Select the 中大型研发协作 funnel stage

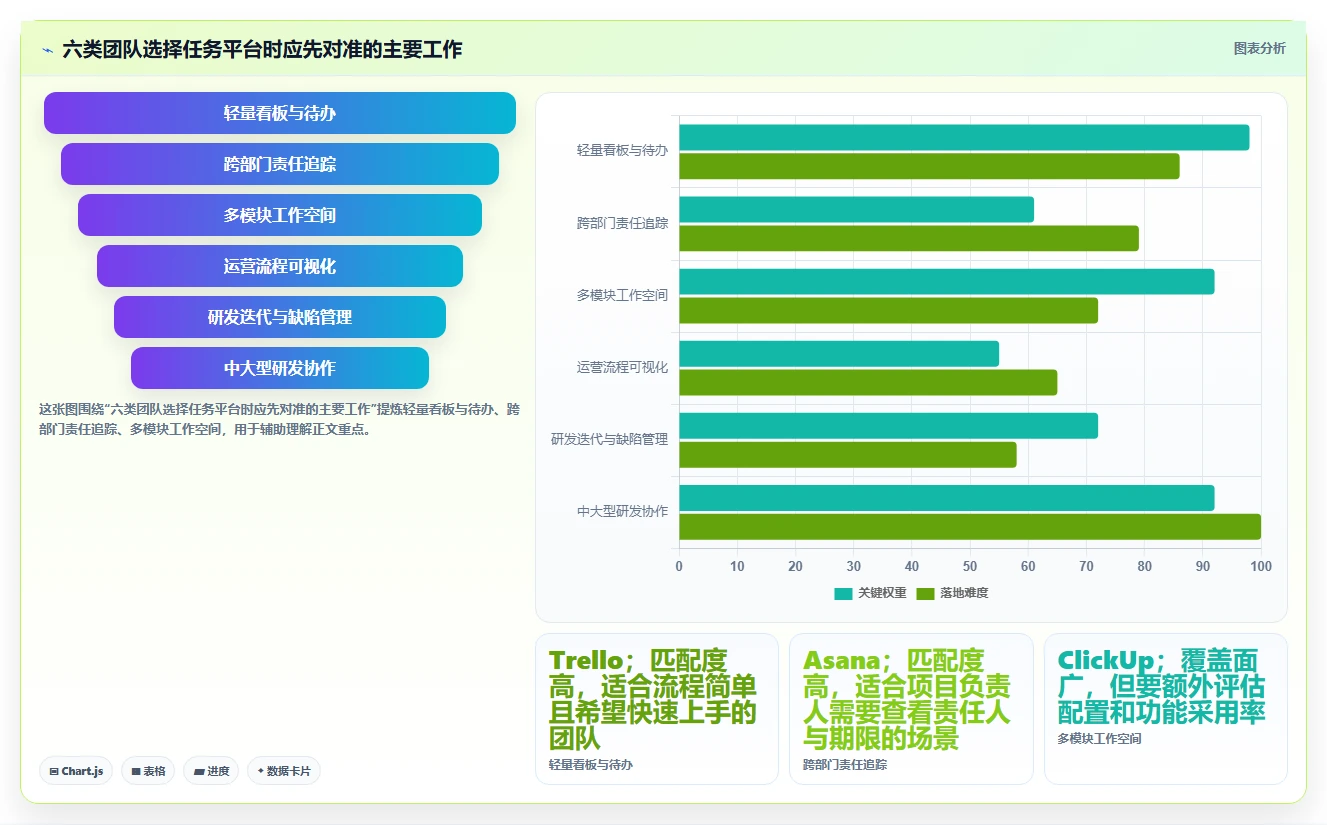pyautogui.click(x=280, y=368)
